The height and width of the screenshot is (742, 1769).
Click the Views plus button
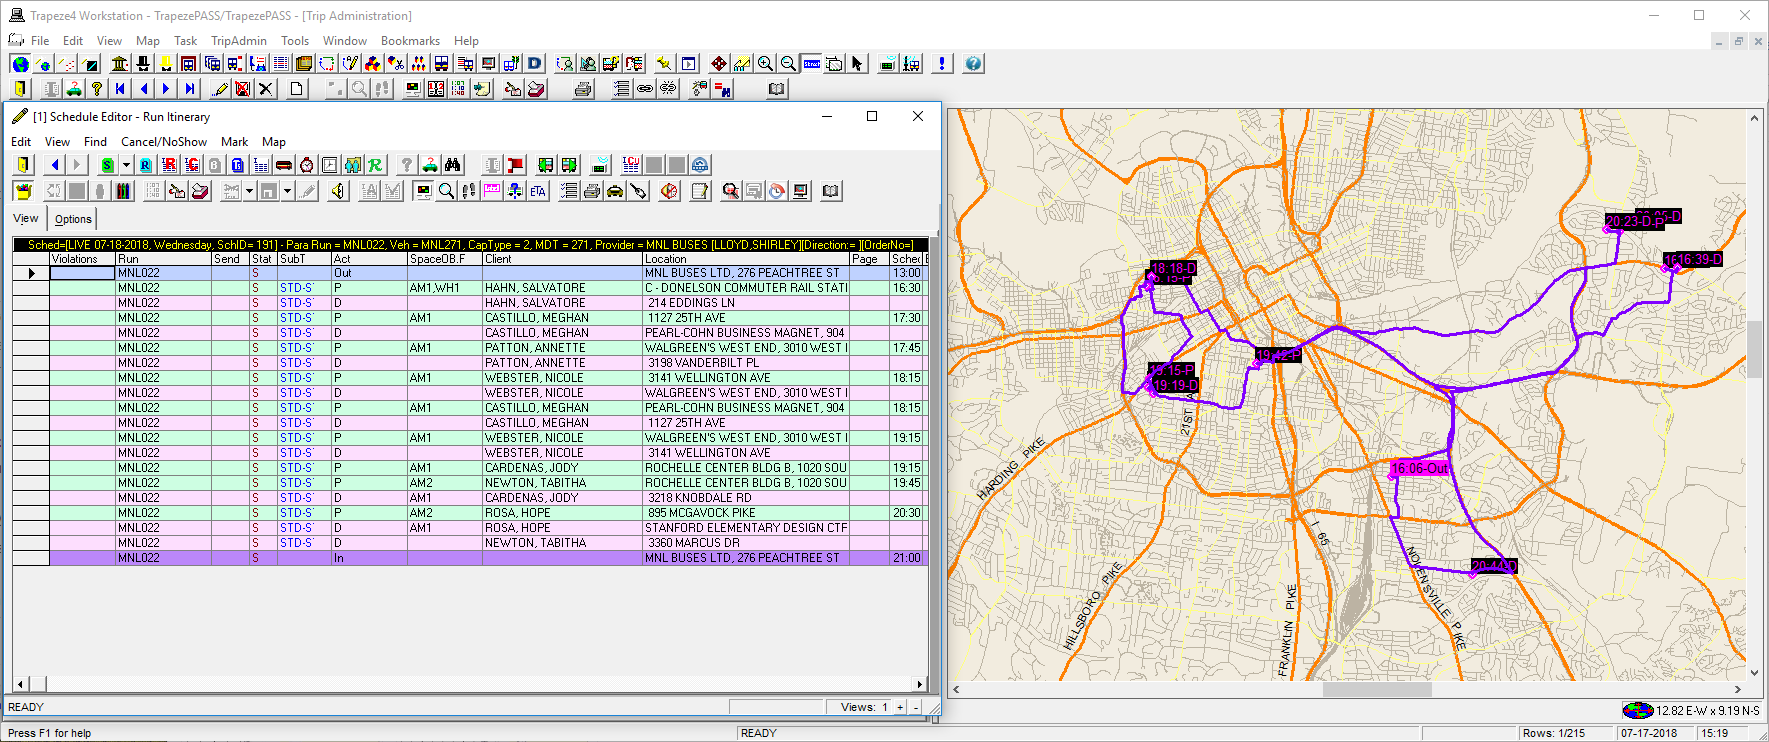[x=900, y=707]
